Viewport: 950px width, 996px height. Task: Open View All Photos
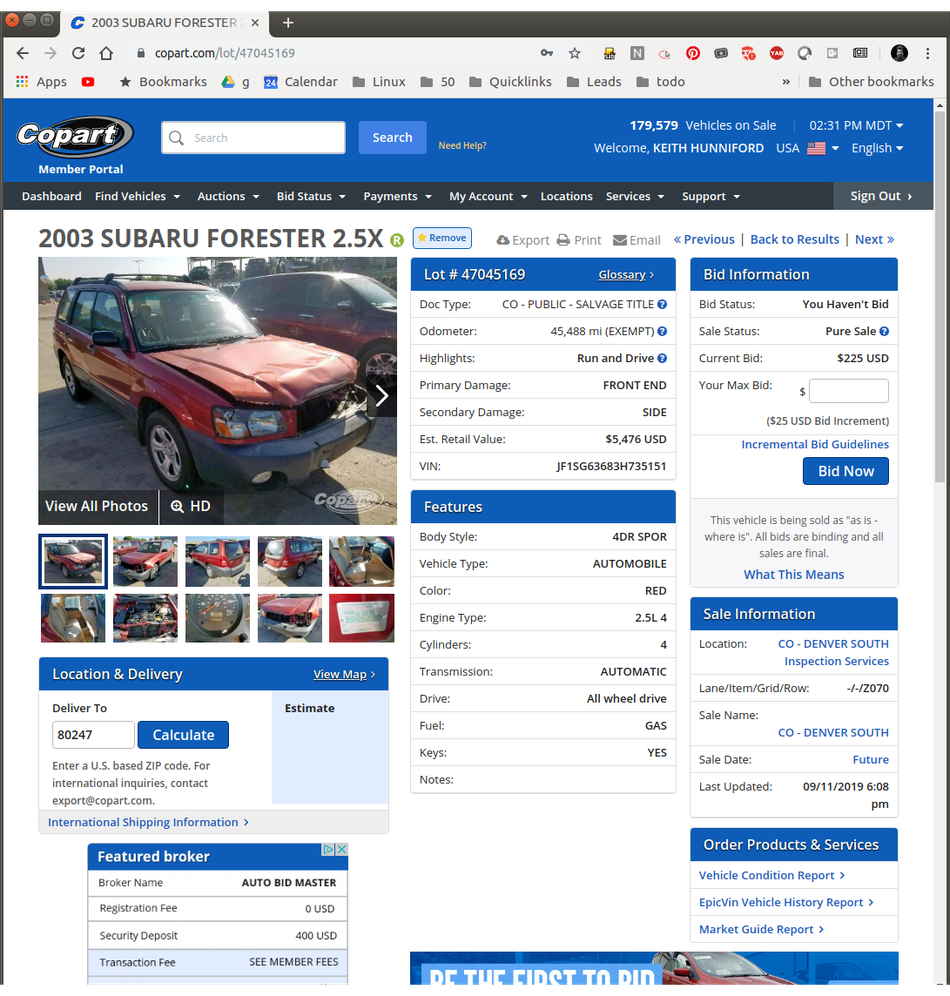point(97,506)
